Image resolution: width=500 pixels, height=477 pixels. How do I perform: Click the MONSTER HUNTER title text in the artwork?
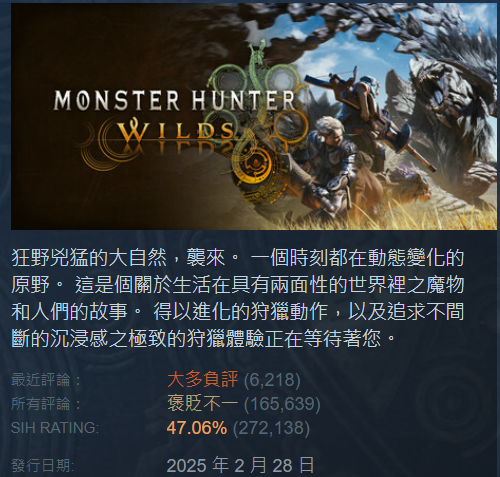point(174,100)
